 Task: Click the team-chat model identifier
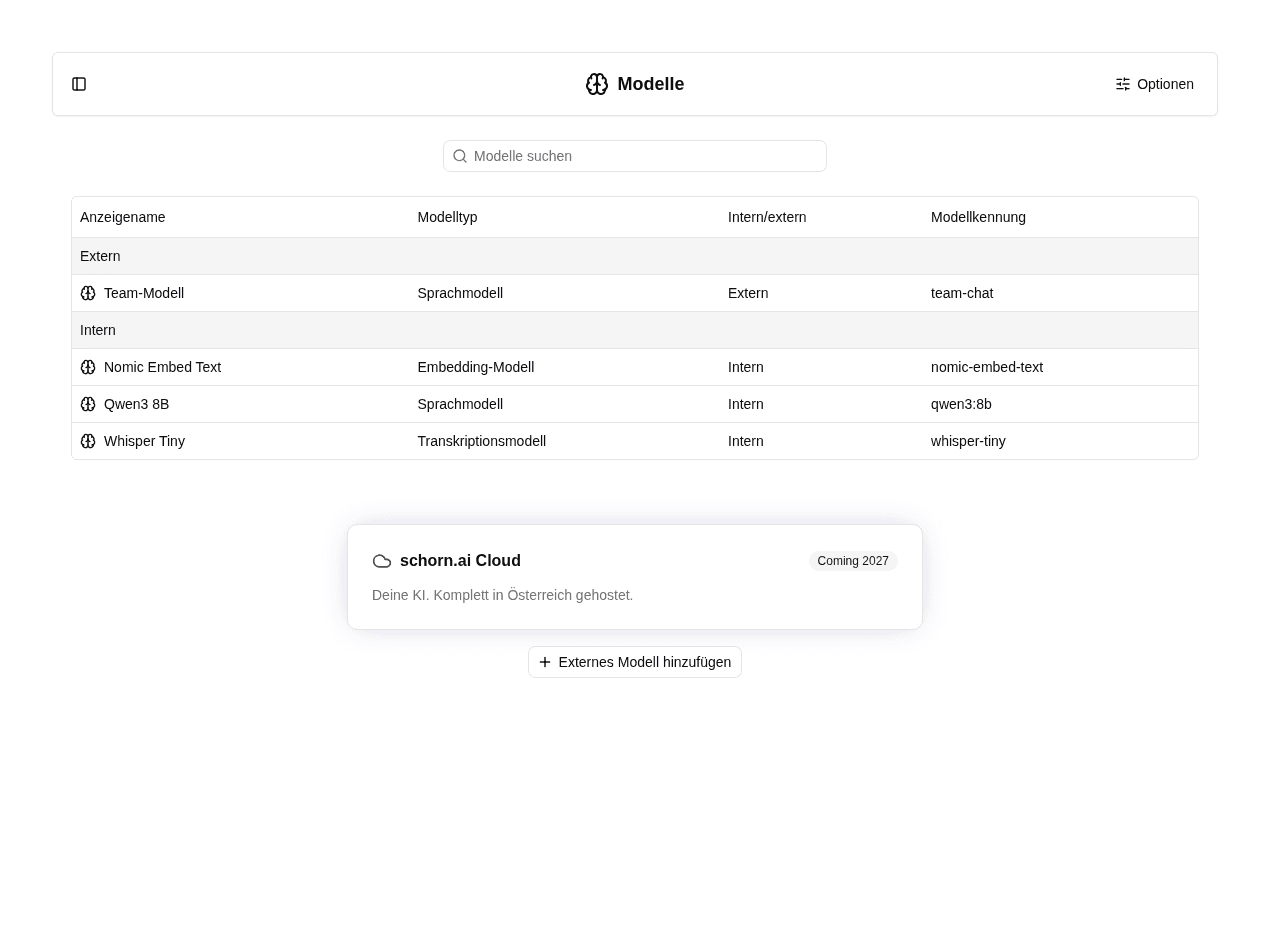(962, 293)
